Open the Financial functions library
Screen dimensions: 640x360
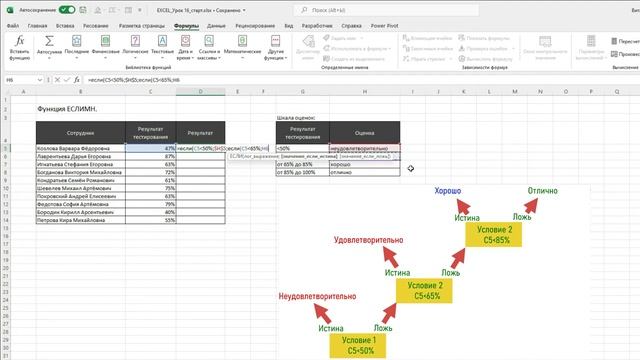[x=105, y=48]
